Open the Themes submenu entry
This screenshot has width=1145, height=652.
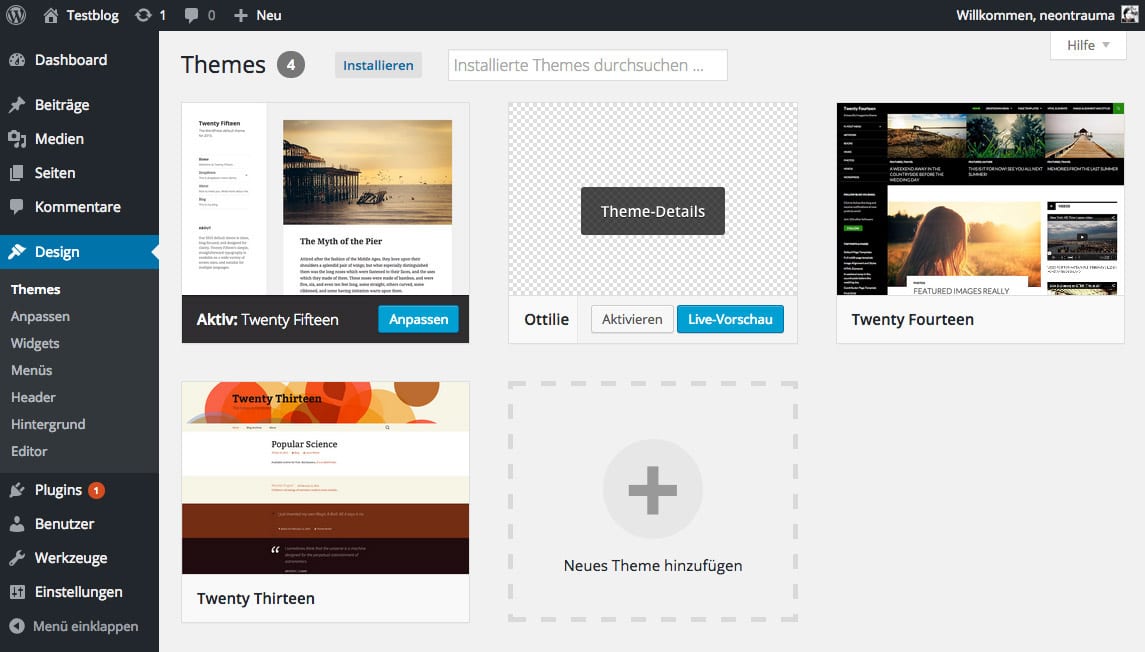(36, 289)
